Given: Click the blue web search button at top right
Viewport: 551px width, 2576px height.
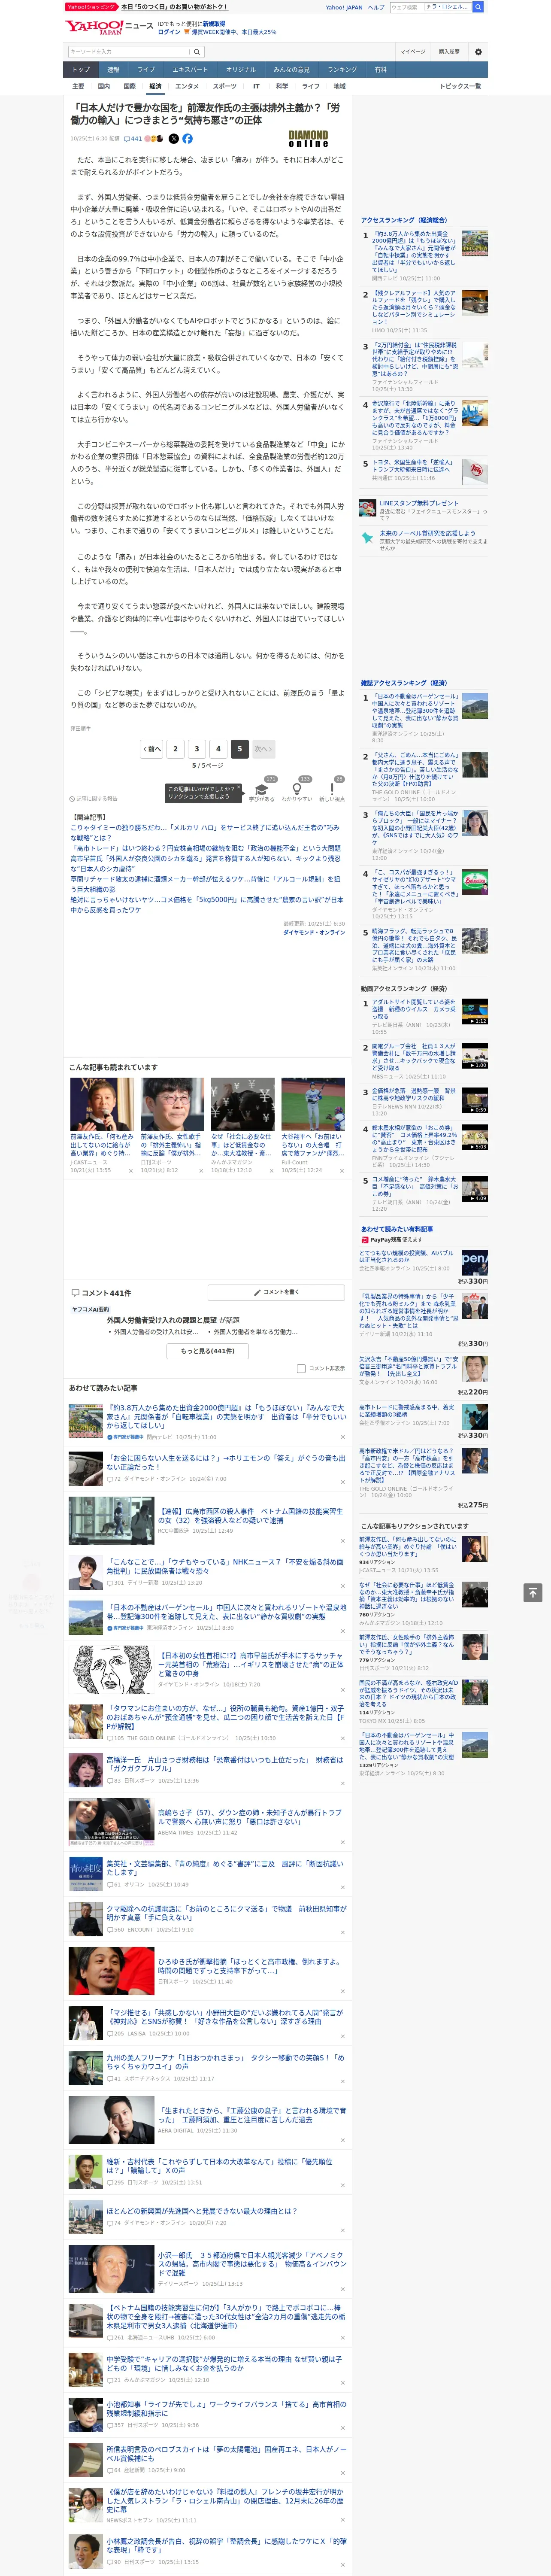Looking at the screenshot, I should 478,7.
